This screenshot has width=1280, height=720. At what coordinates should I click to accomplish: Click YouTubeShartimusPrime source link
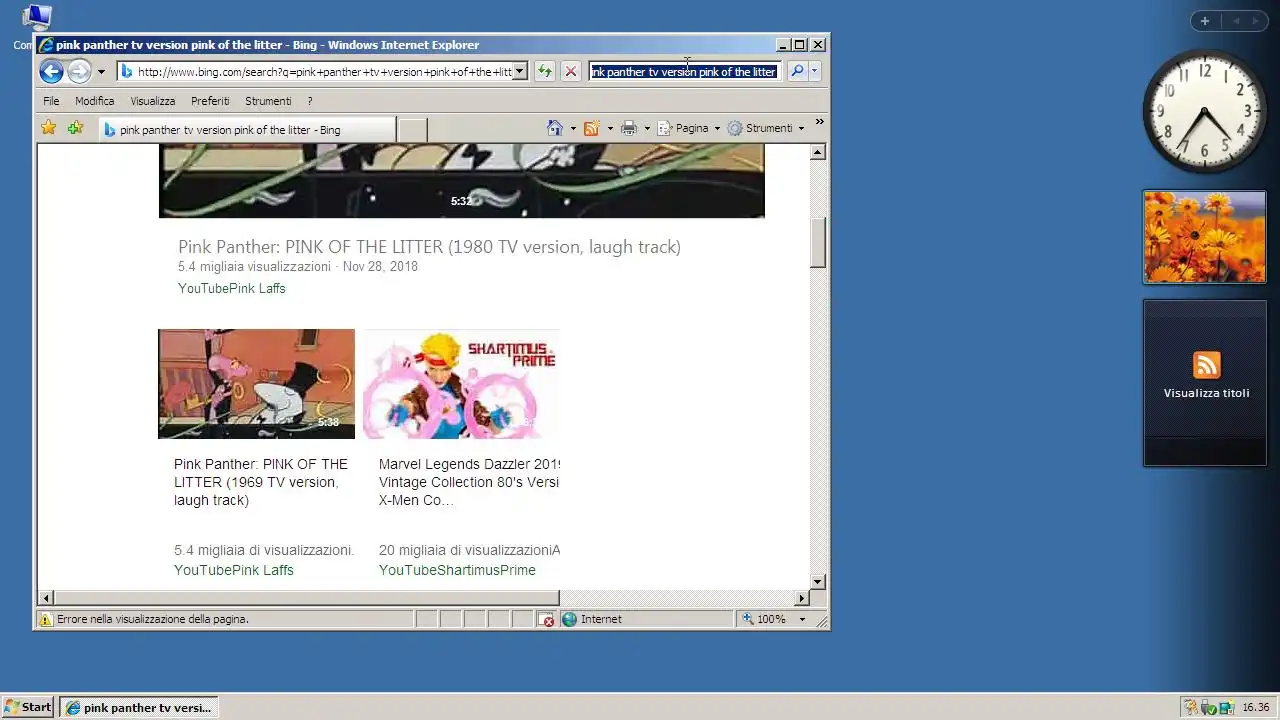[457, 570]
